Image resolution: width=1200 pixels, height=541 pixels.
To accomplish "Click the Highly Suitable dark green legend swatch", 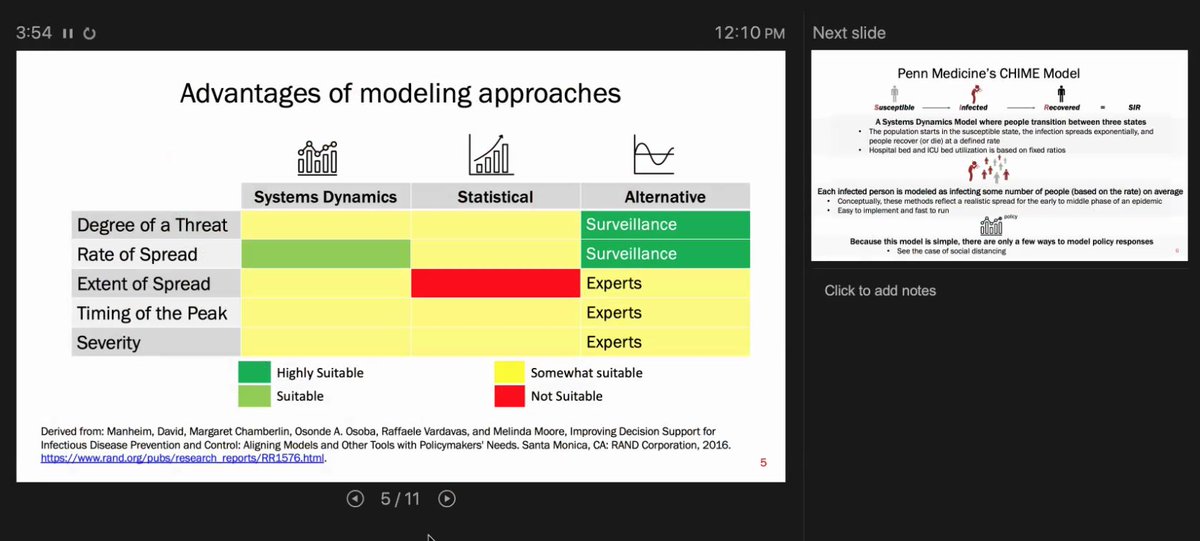I will tap(254, 372).
